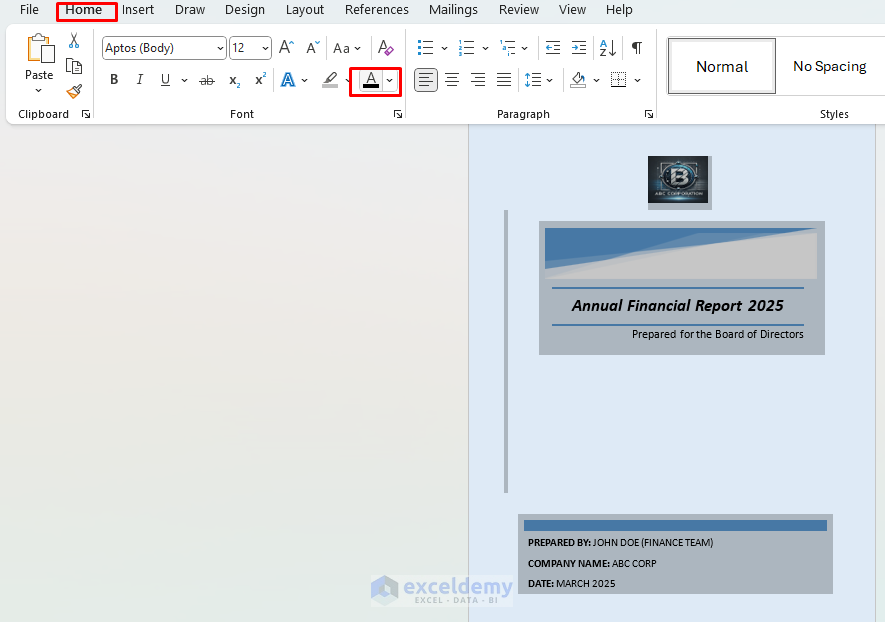Click the Borders grid icon
This screenshot has height=622, width=885.
point(619,80)
